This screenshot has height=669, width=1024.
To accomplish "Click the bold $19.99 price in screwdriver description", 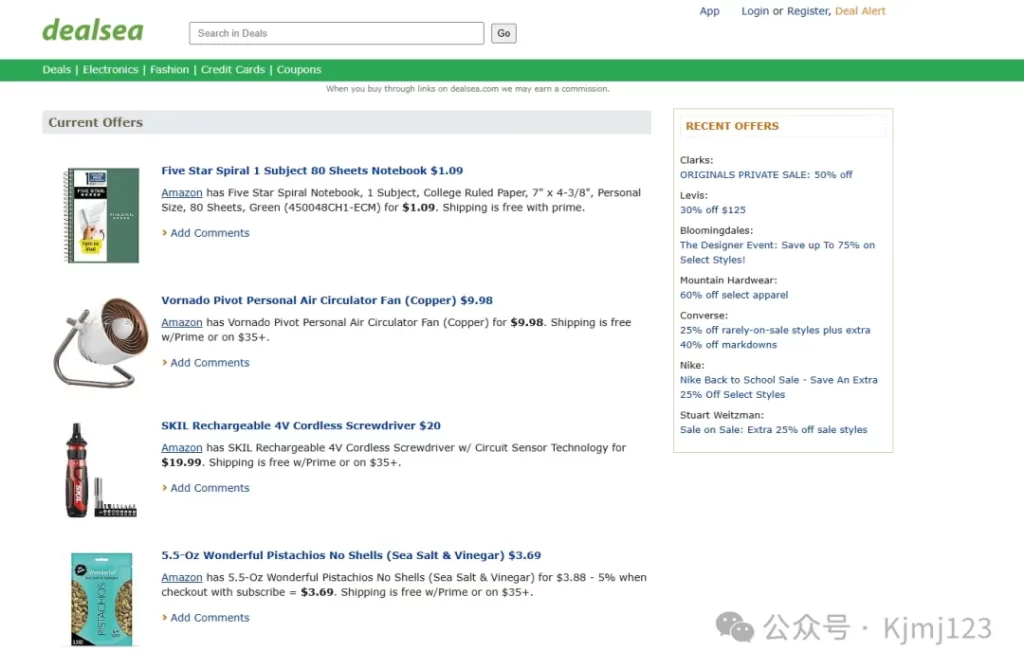I will 182,463.
